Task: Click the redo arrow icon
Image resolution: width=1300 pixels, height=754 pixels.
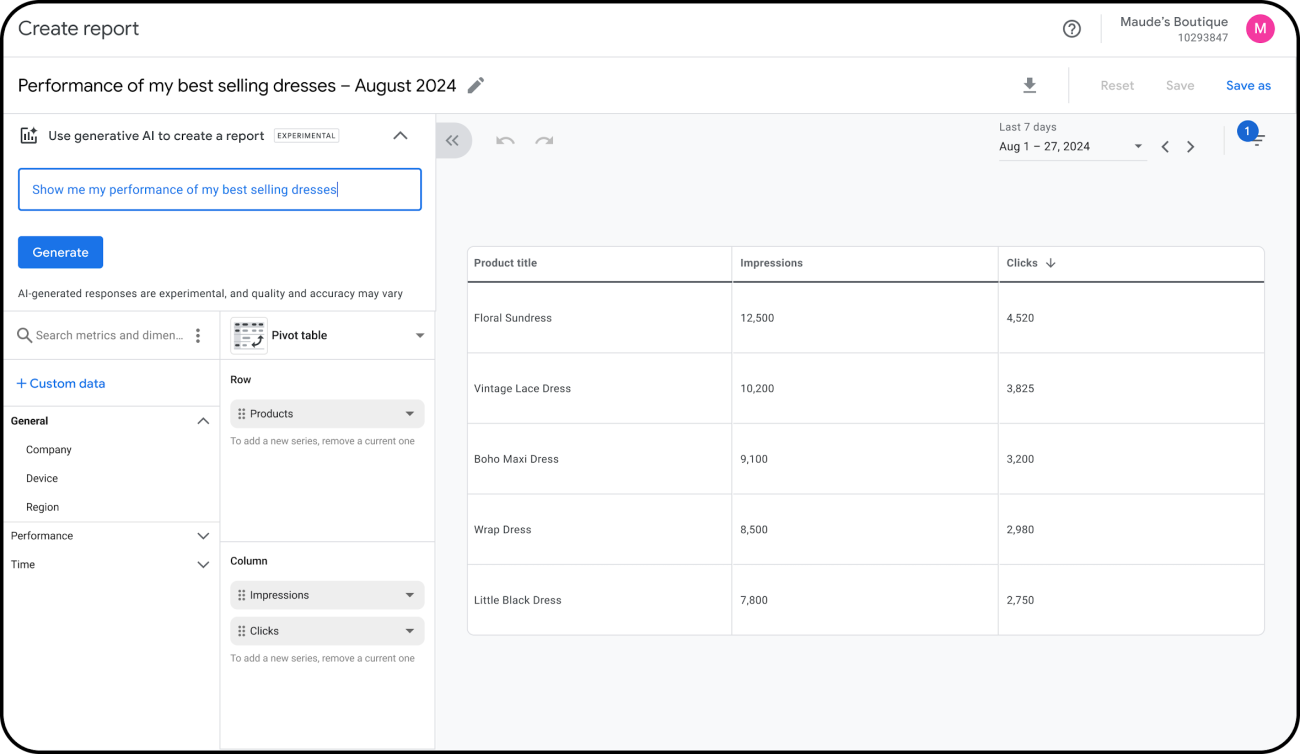Action: (x=544, y=141)
